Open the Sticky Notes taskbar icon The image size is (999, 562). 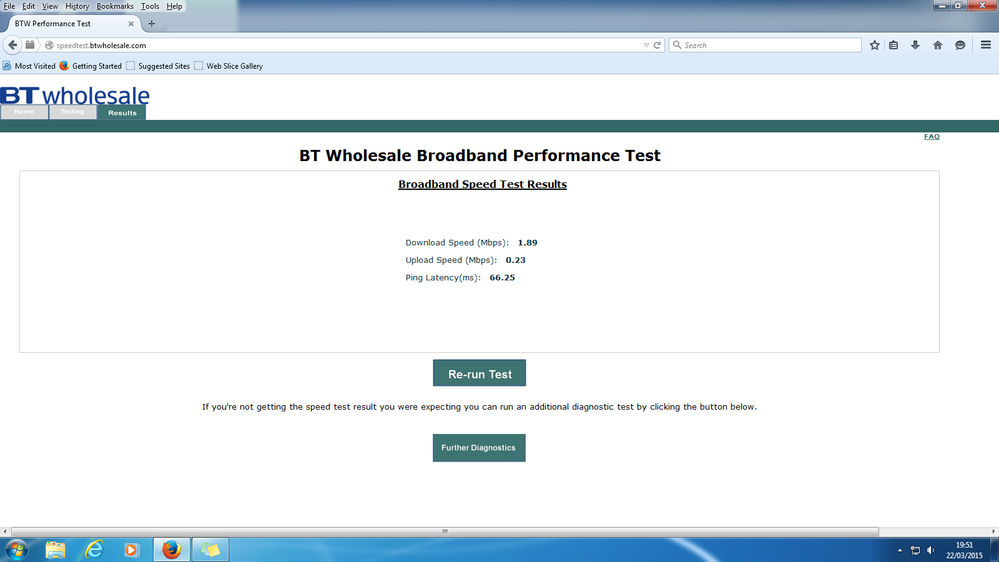[210, 549]
